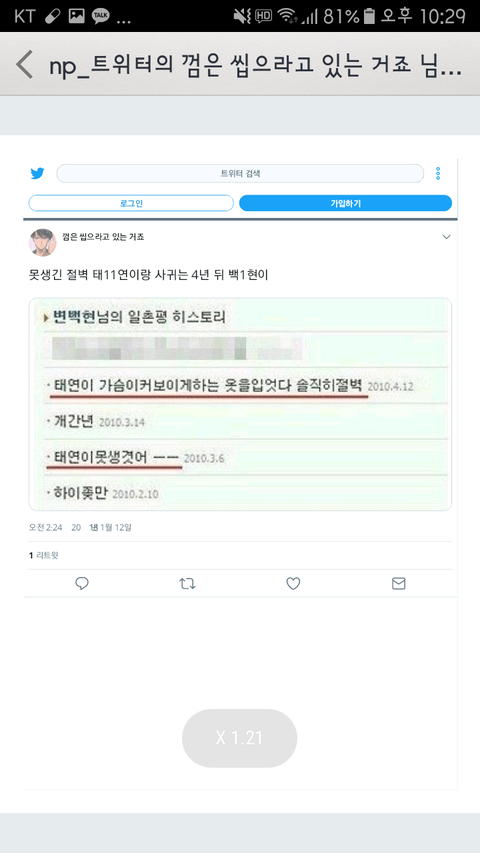The width and height of the screenshot is (480, 853).
Task: Expand the tweet chevron dropdown
Action: 446,237
